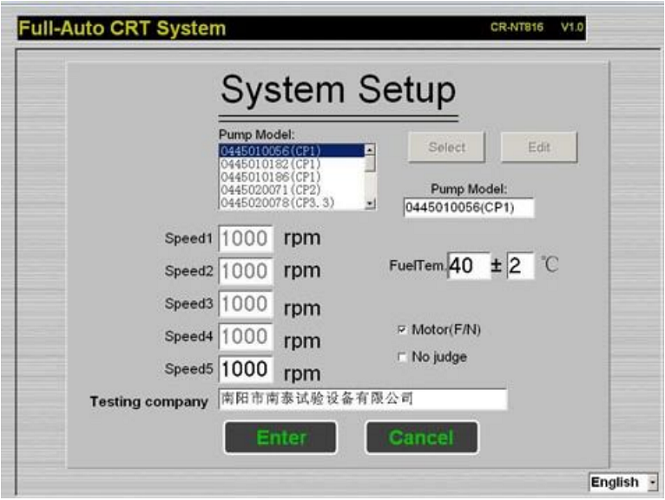Screen dimensions: 665x500
Task: Choose pump model 0445010186(CP1) from list
Action: (x=290, y=177)
